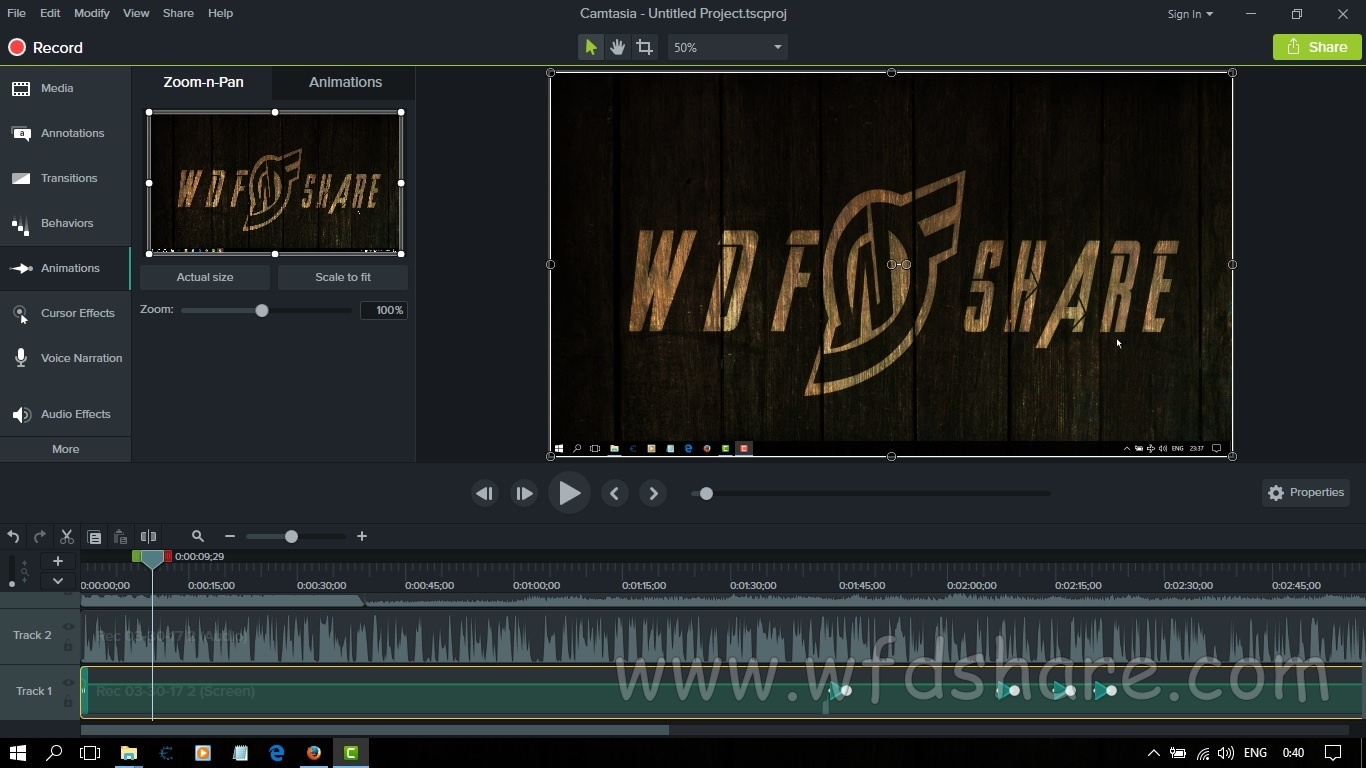Open the Windows Start menu

(x=17, y=753)
